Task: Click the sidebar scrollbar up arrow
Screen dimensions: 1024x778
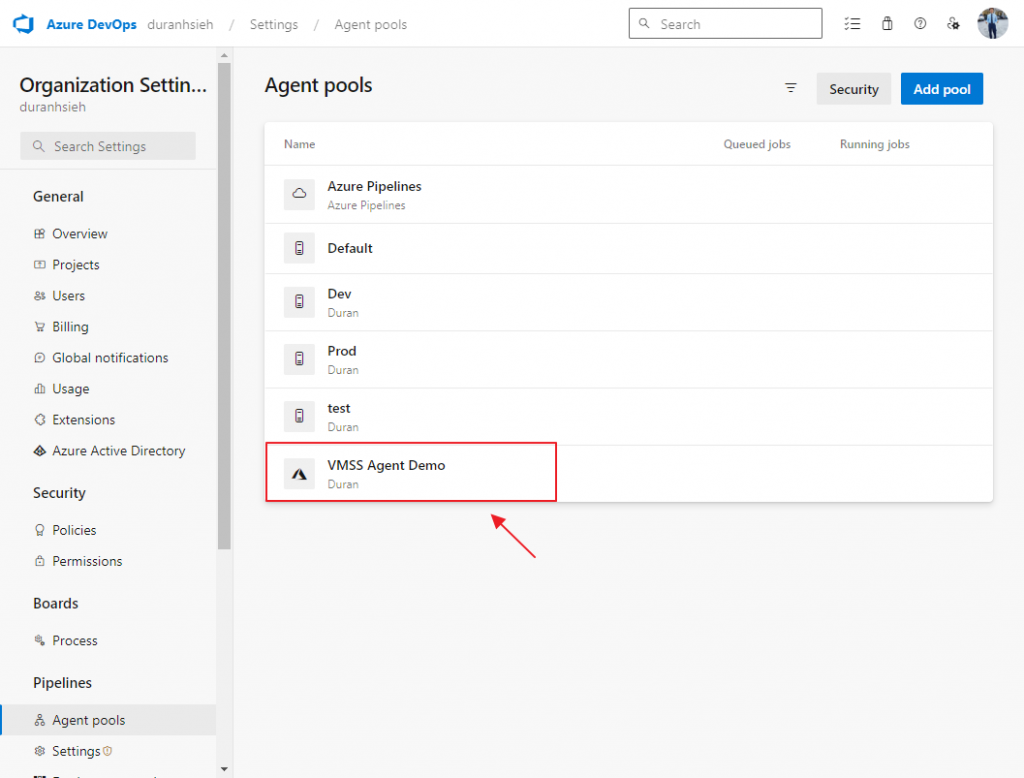Action: 224,56
